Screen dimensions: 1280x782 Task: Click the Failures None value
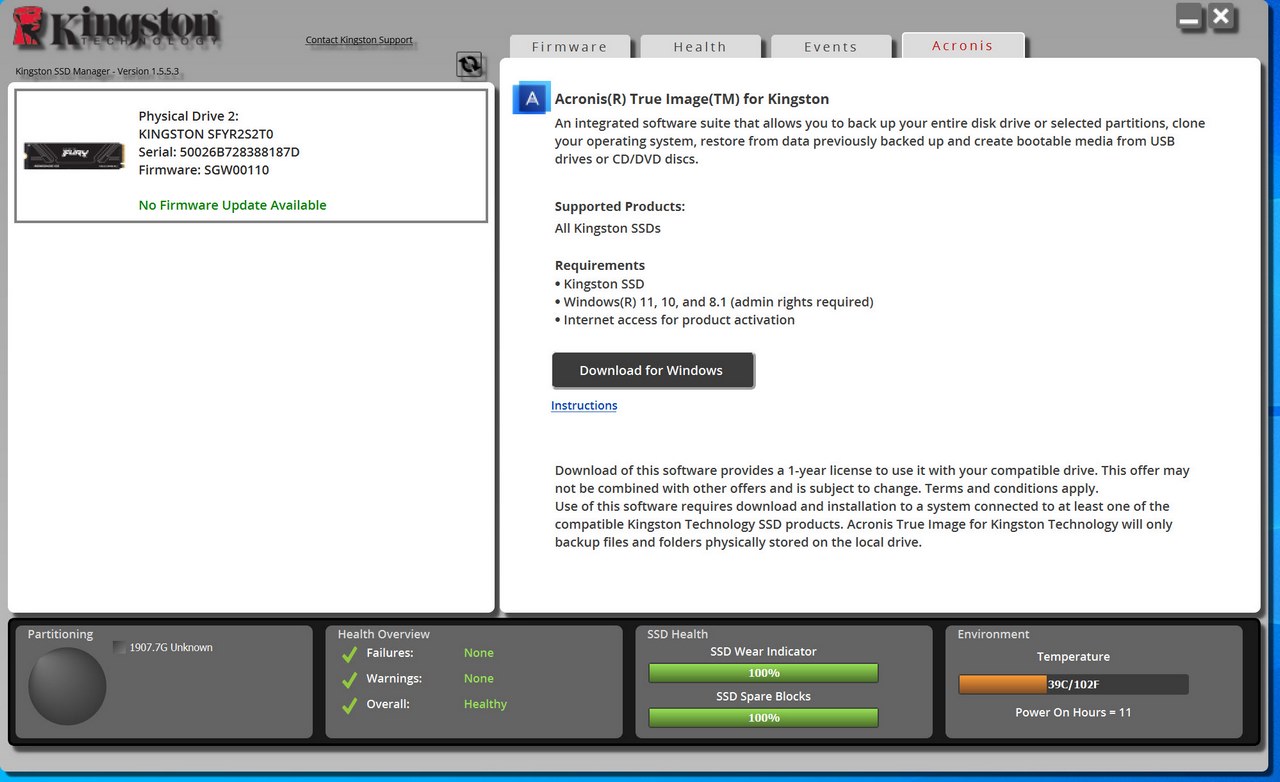coord(479,653)
